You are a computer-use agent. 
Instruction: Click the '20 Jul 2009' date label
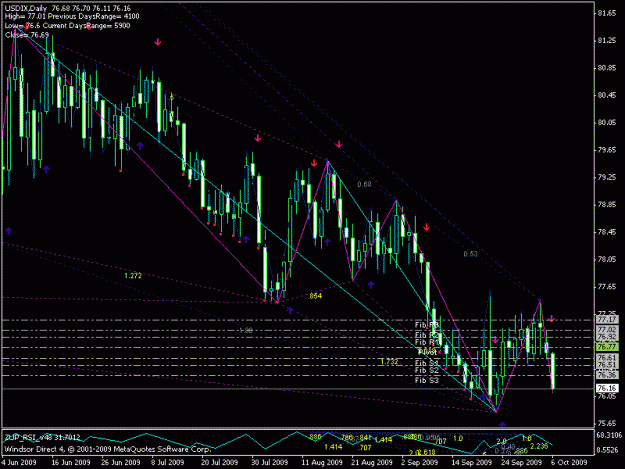pyautogui.click(x=219, y=462)
